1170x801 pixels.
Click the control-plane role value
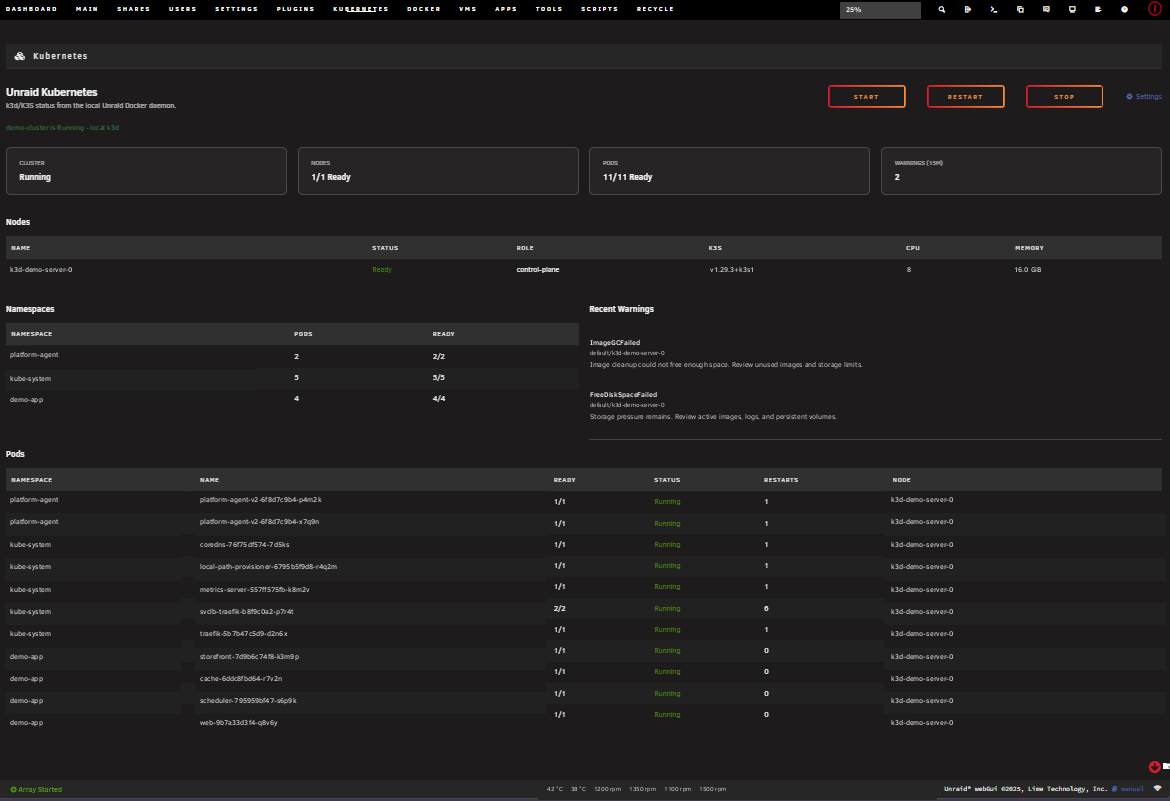[x=537, y=269]
